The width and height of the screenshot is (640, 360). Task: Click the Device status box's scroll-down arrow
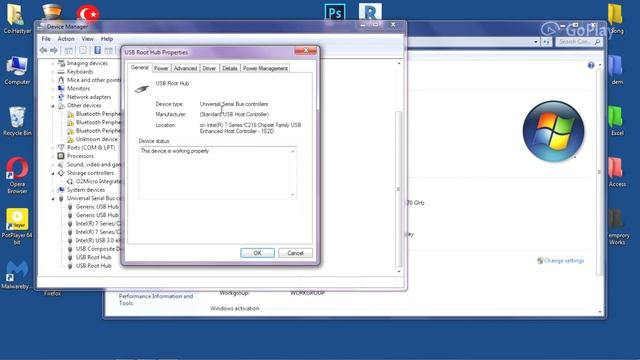pos(293,195)
